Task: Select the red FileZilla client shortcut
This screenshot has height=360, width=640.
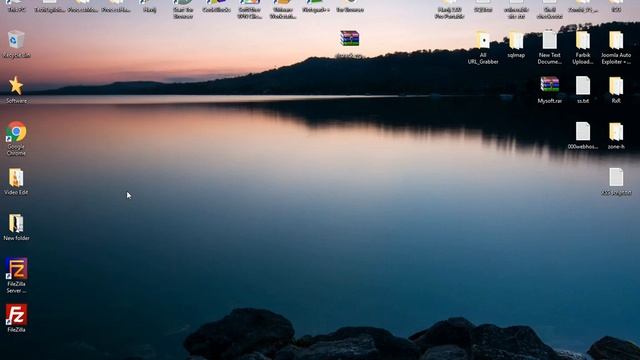Action: [16, 314]
